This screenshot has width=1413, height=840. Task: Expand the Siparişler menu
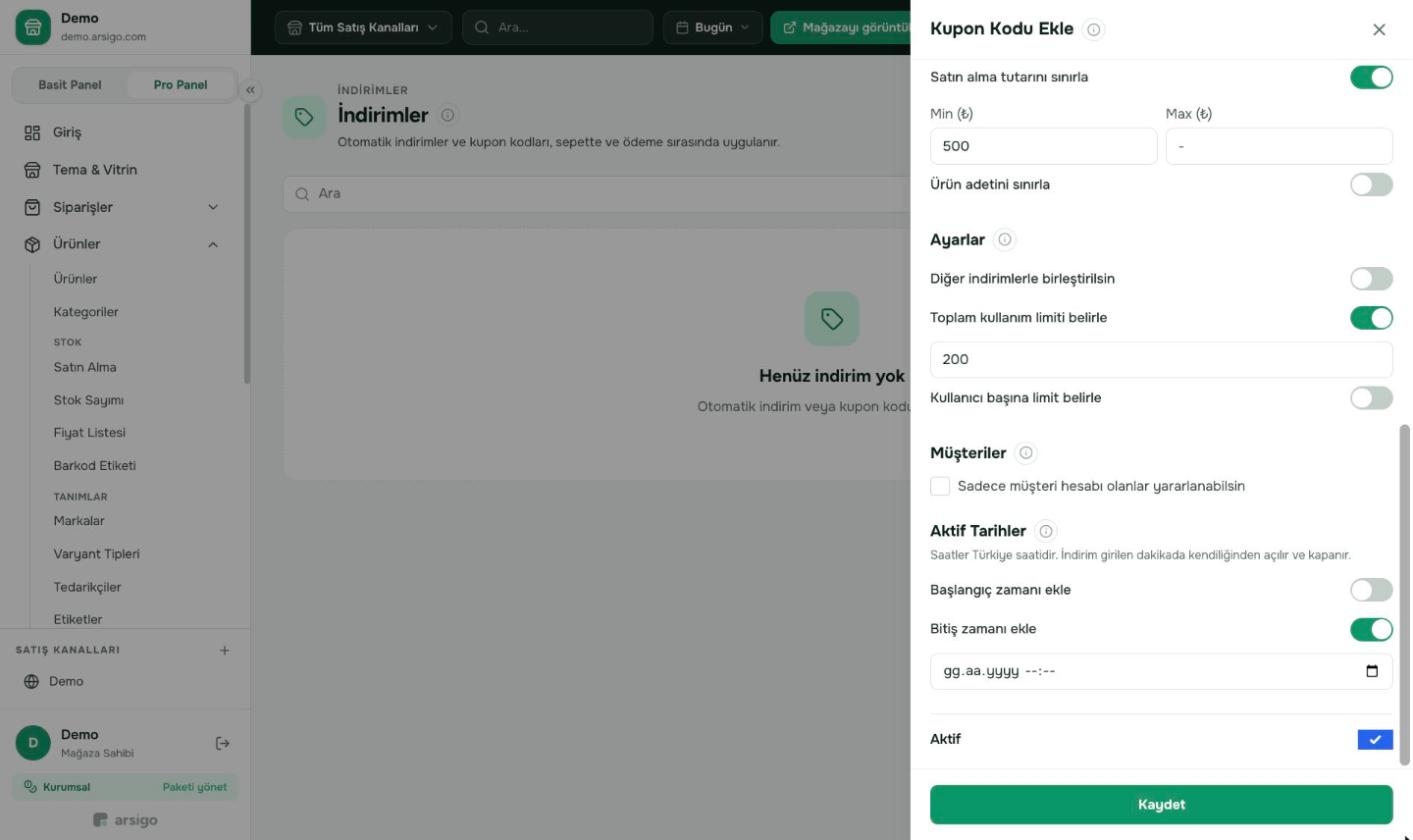coord(125,207)
